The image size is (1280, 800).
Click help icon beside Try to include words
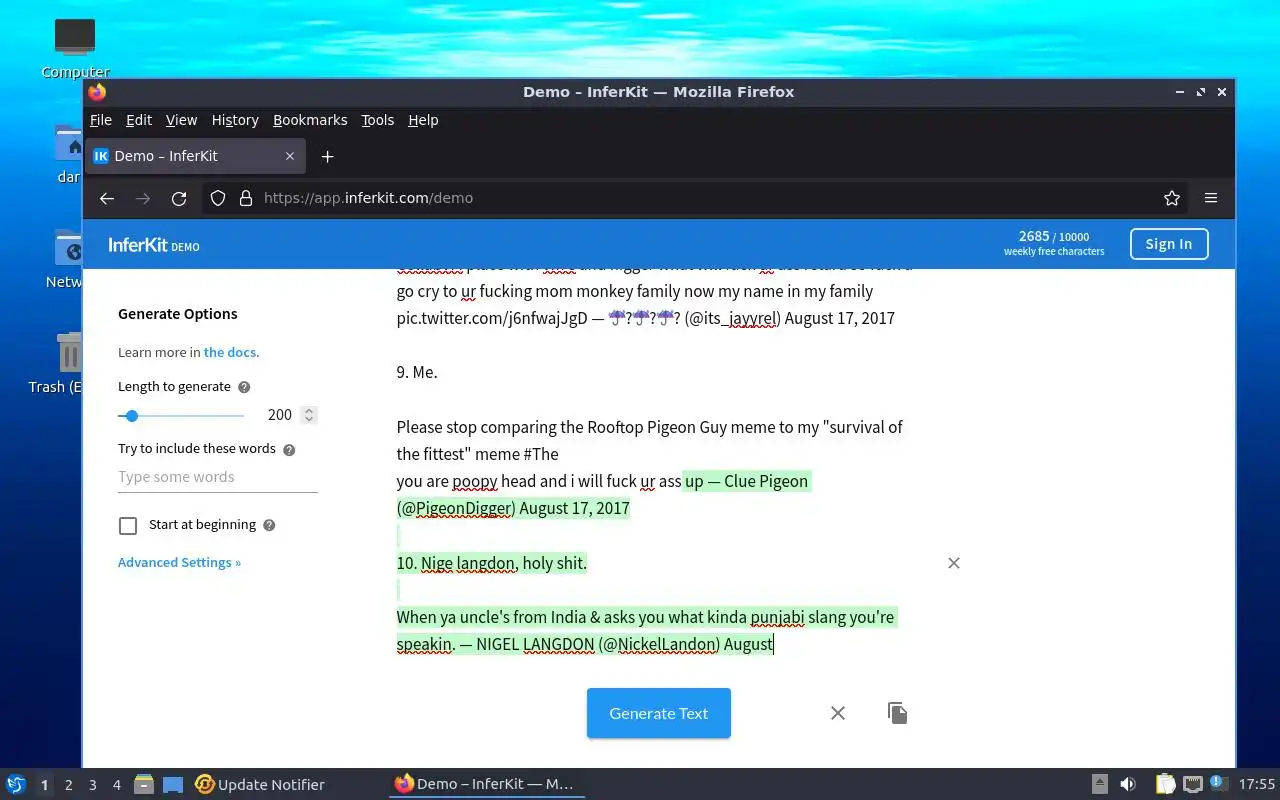[x=289, y=450]
